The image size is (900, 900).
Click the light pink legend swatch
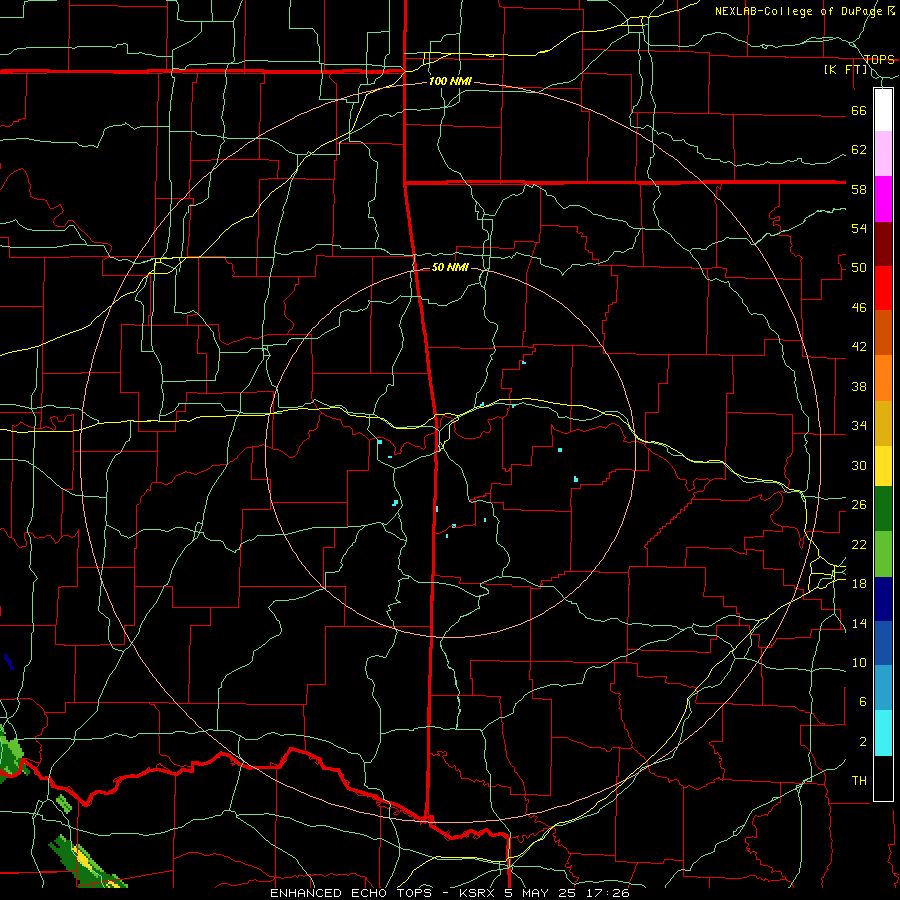tap(883, 153)
